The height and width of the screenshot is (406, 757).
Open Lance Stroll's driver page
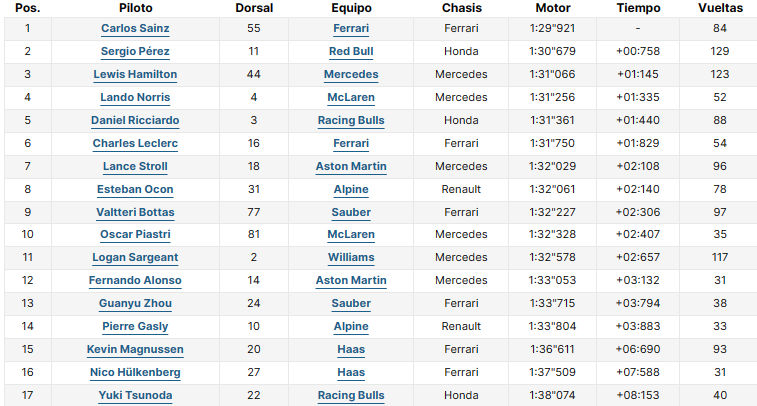[135, 166]
